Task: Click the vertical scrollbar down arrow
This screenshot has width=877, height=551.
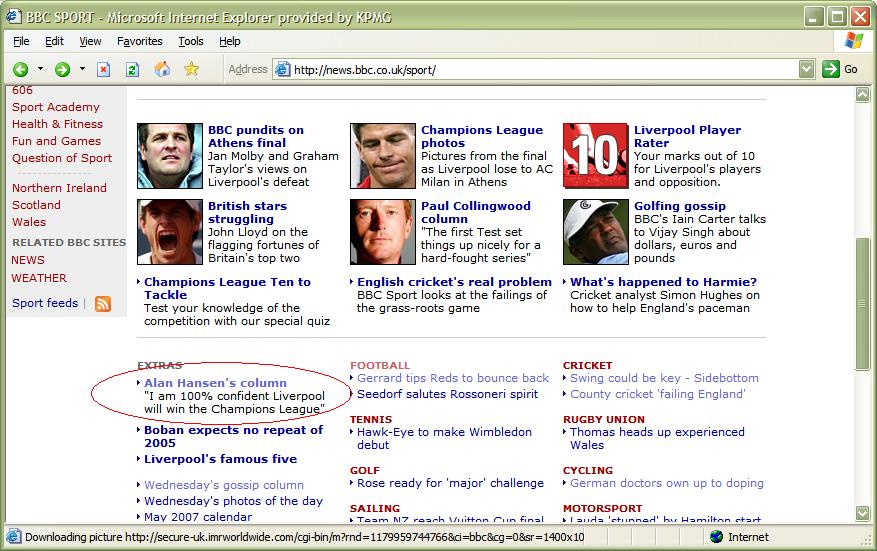Action: pyautogui.click(x=862, y=513)
